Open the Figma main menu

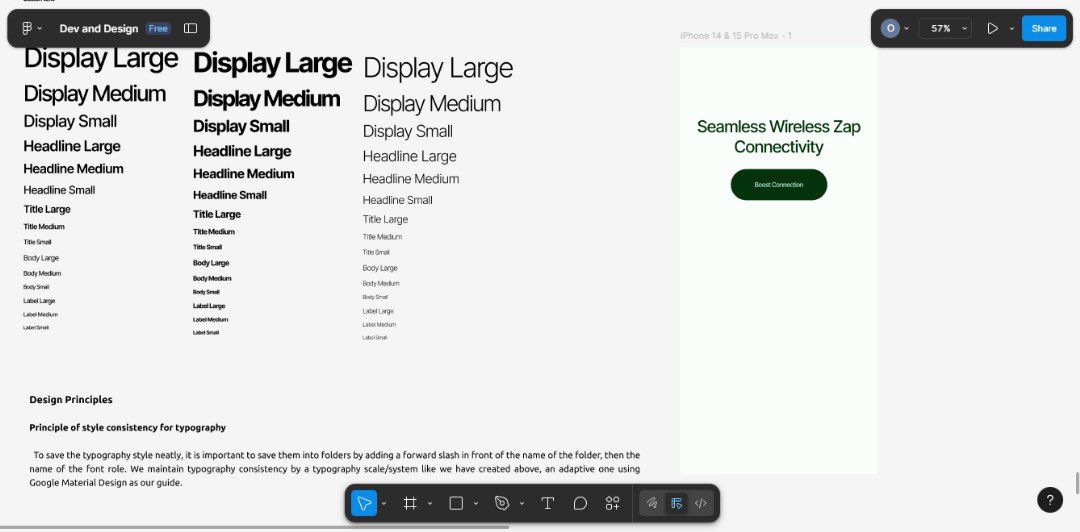tap(27, 28)
